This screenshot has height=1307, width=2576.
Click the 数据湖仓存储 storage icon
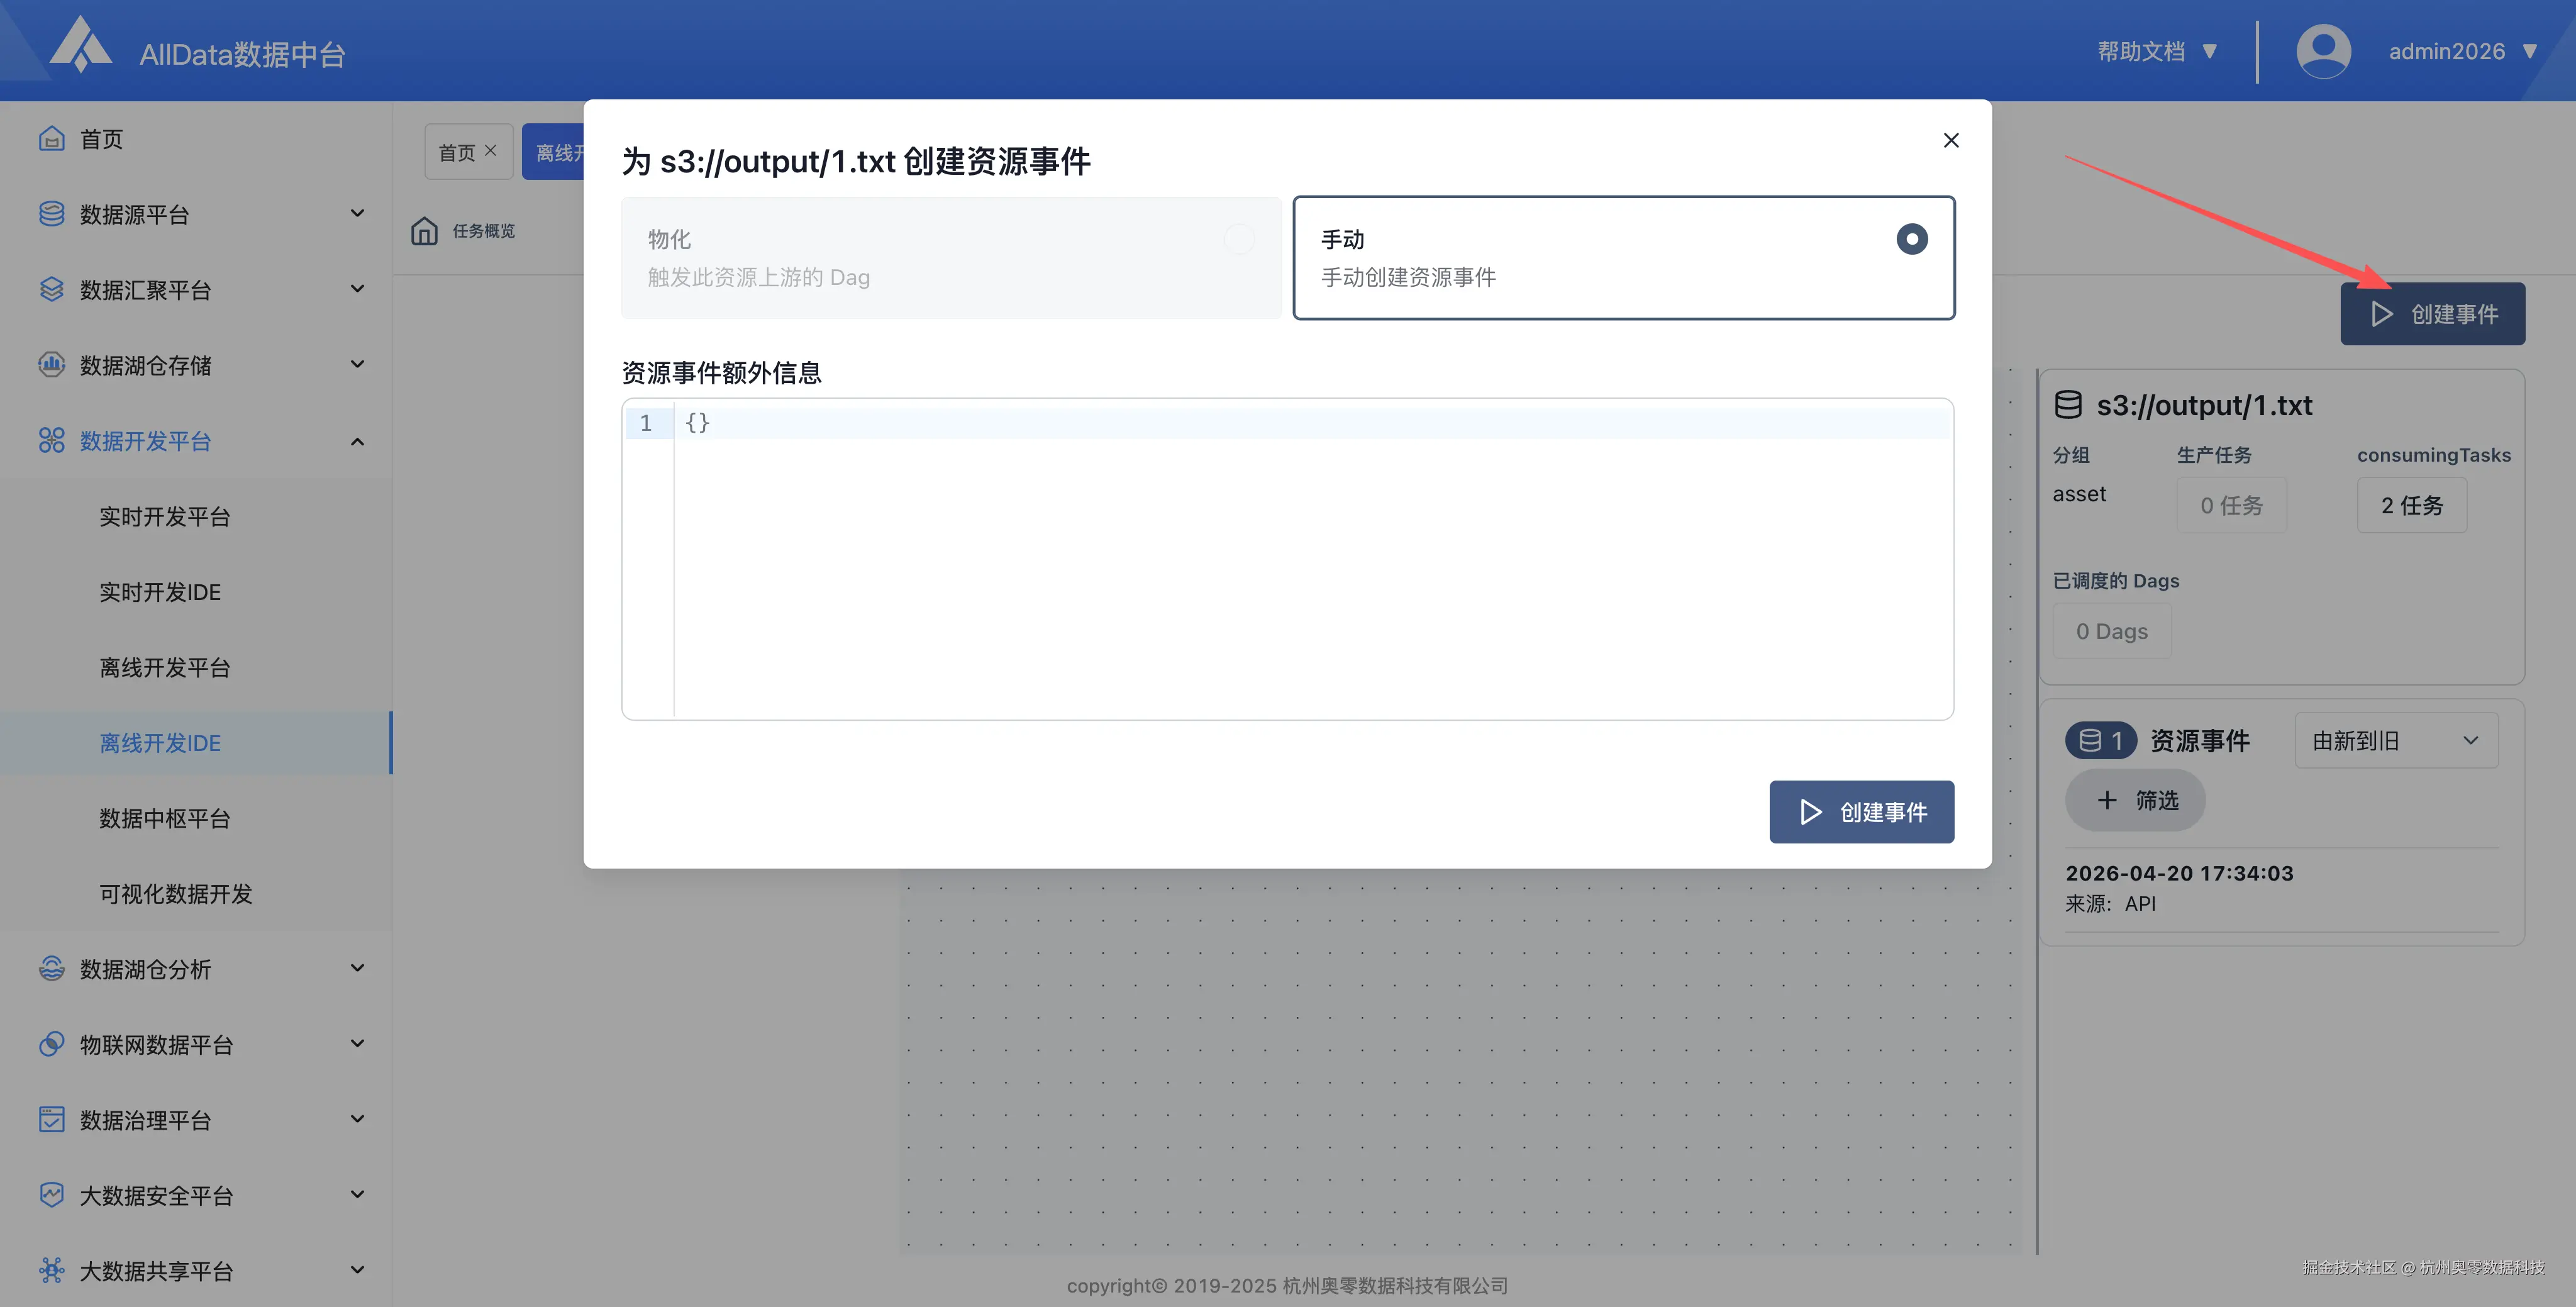tap(51, 364)
